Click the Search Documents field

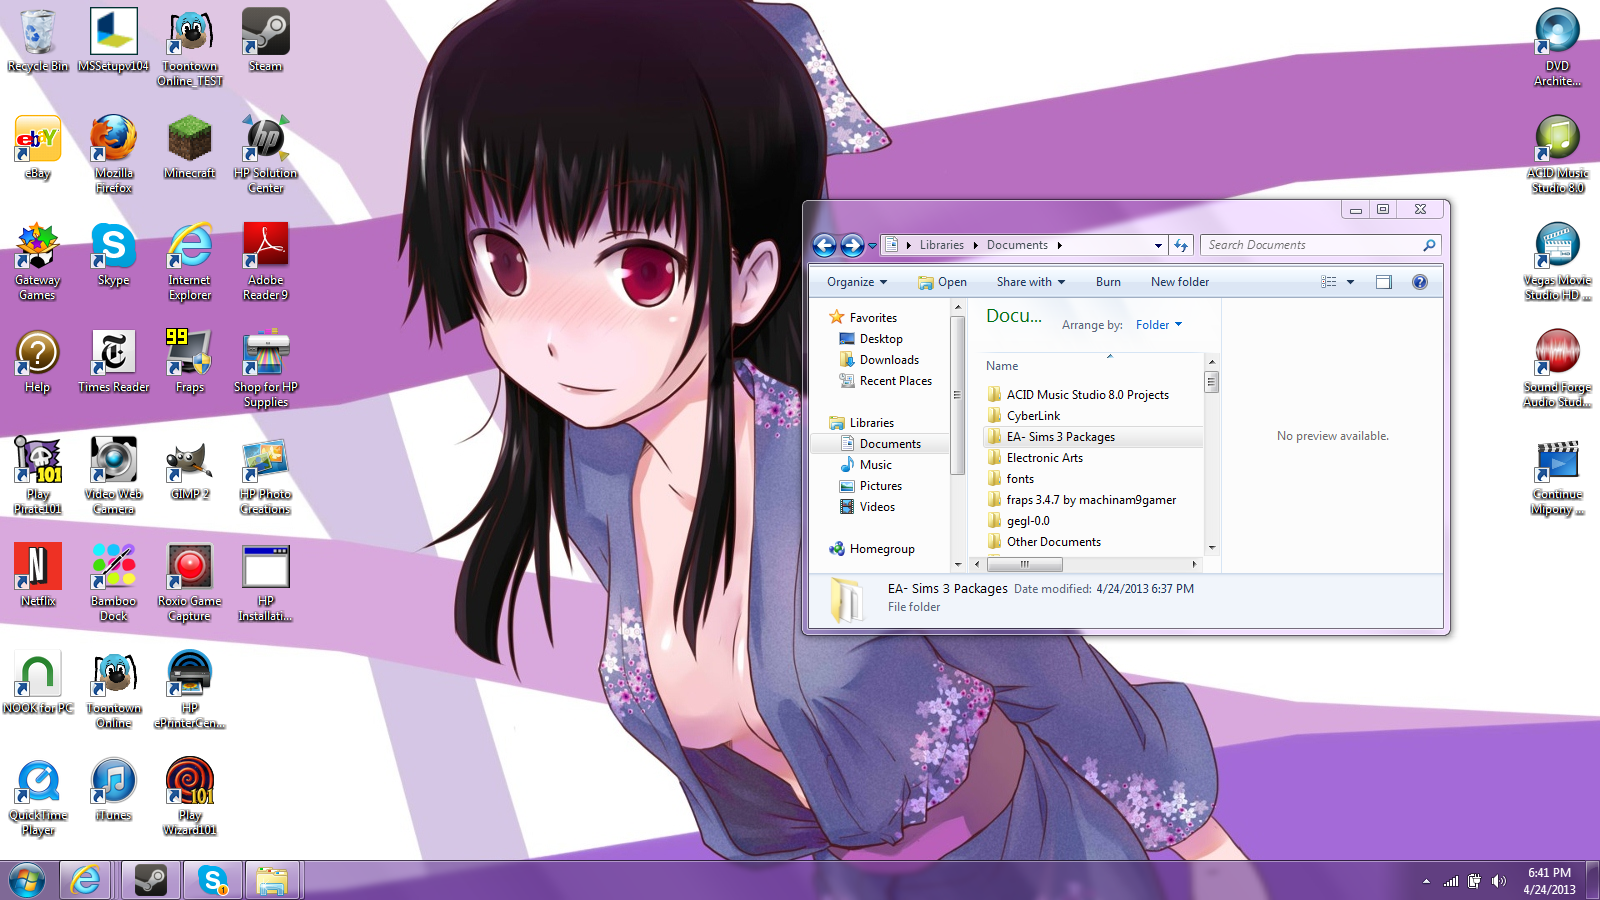(1321, 245)
